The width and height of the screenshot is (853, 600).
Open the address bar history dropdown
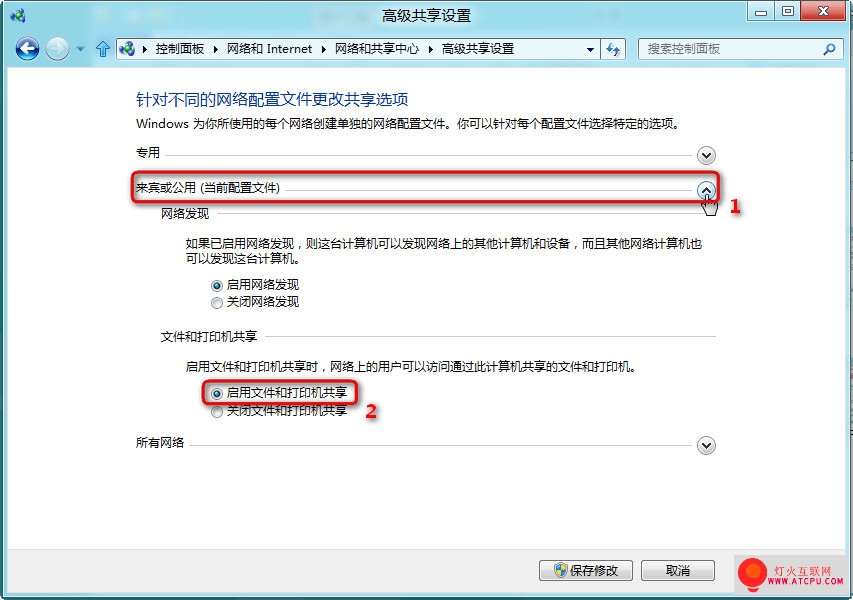(590, 50)
